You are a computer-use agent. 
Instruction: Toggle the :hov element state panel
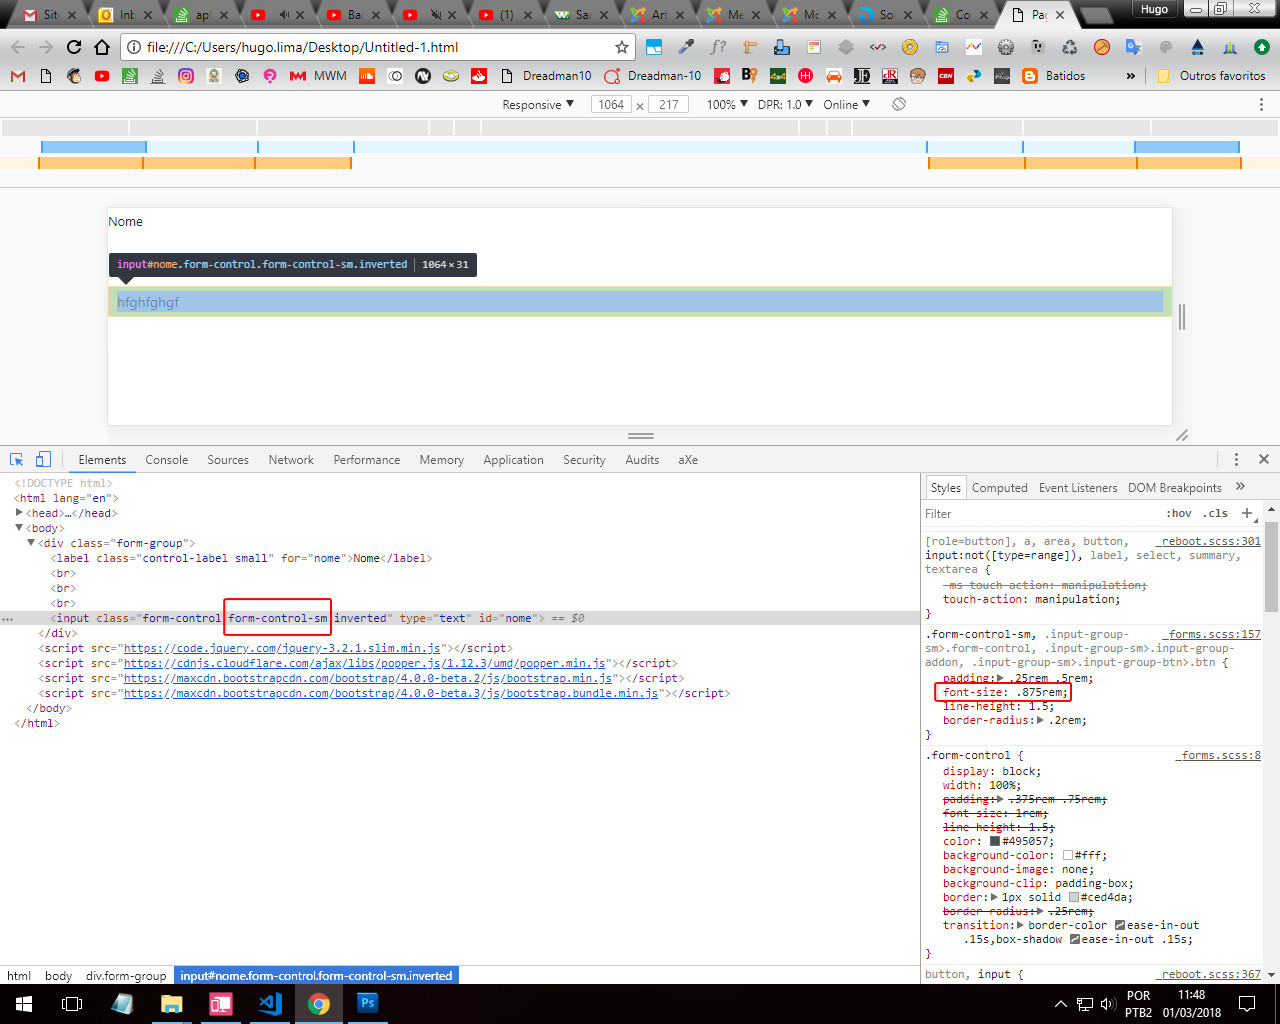point(1180,513)
